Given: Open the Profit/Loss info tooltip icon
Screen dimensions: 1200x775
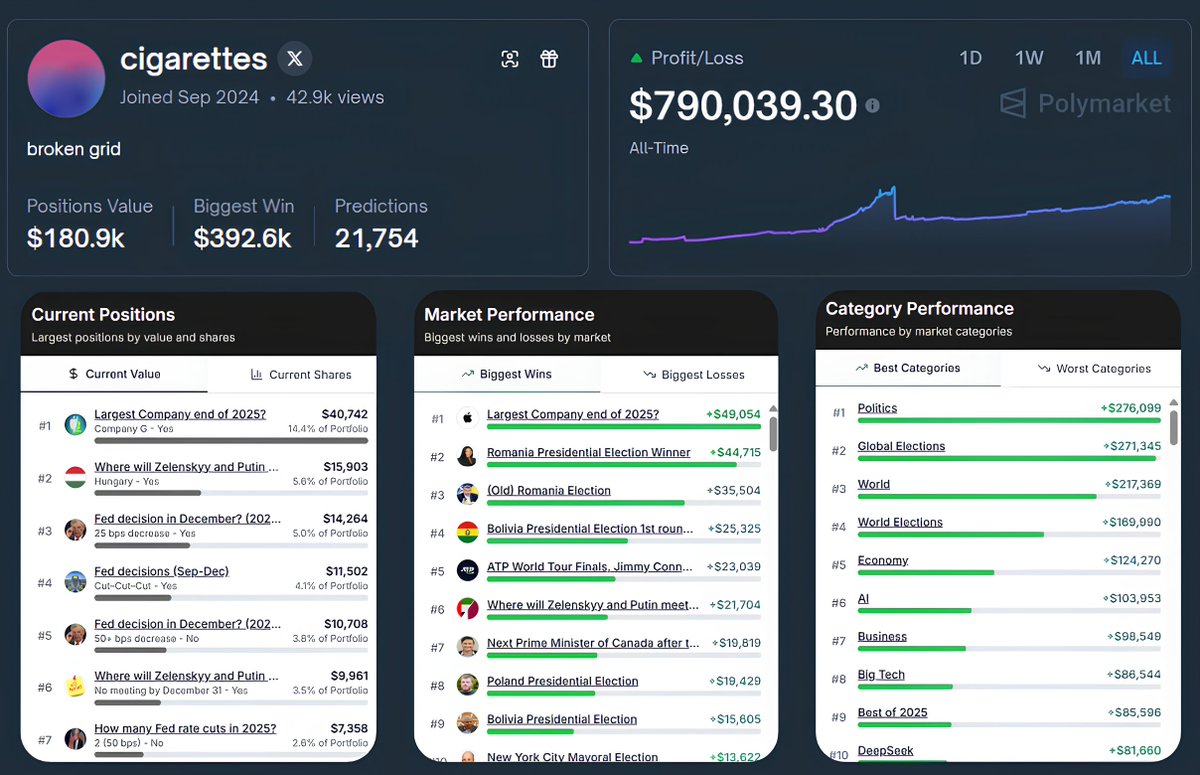Looking at the screenshot, I should tap(872, 104).
